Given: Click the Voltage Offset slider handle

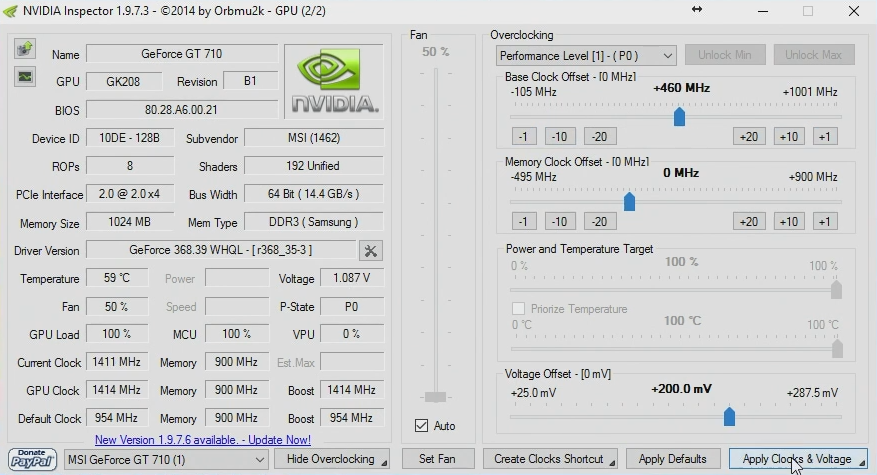Looking at the screenshot, I should 729,416.
